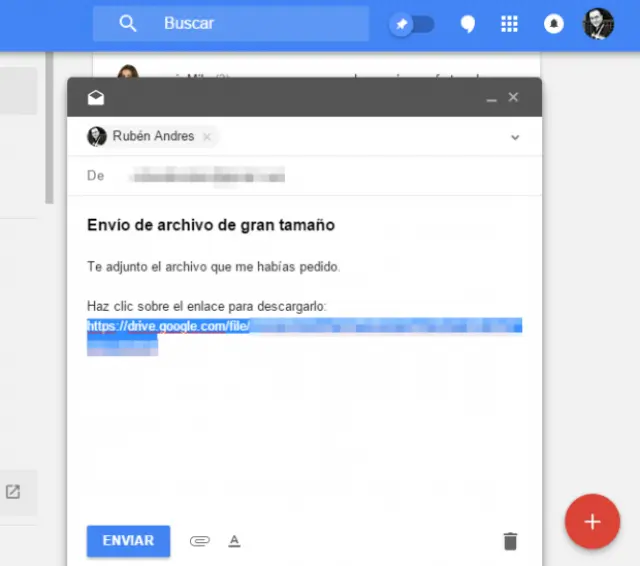The width and height of the screenshot is (640, 566).
Task: Click the search magnifier icon
Action: [127, 23]
